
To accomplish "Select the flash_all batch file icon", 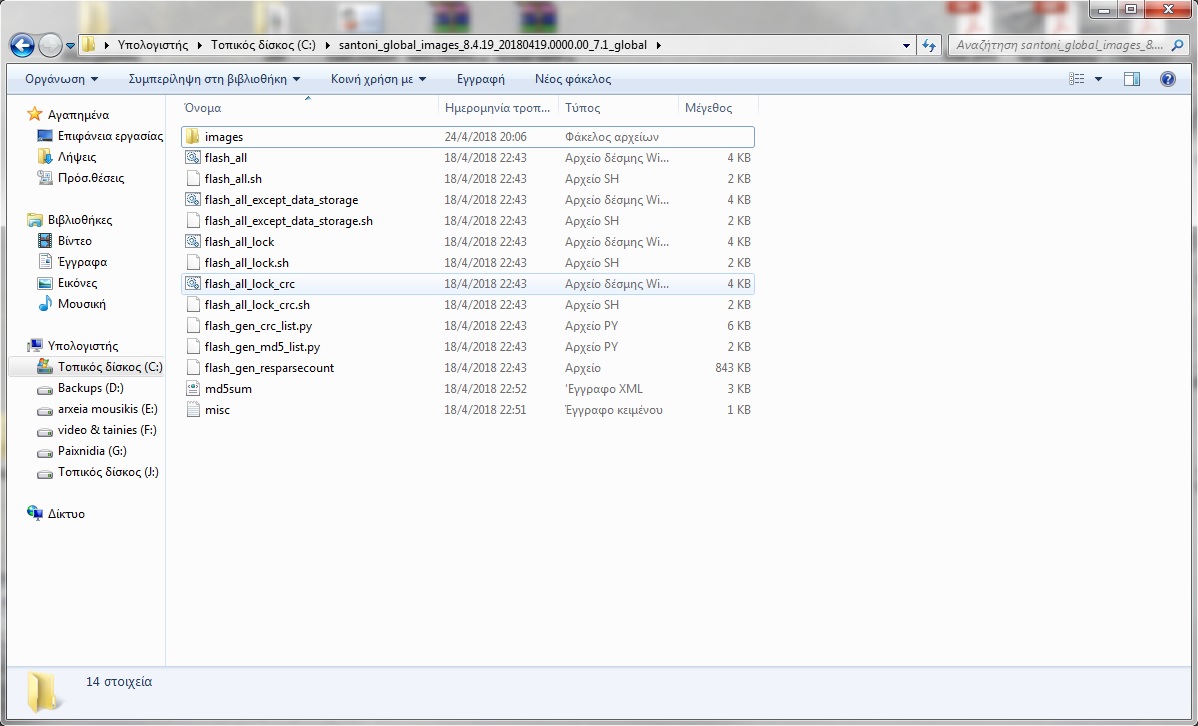I will point(193,158).
